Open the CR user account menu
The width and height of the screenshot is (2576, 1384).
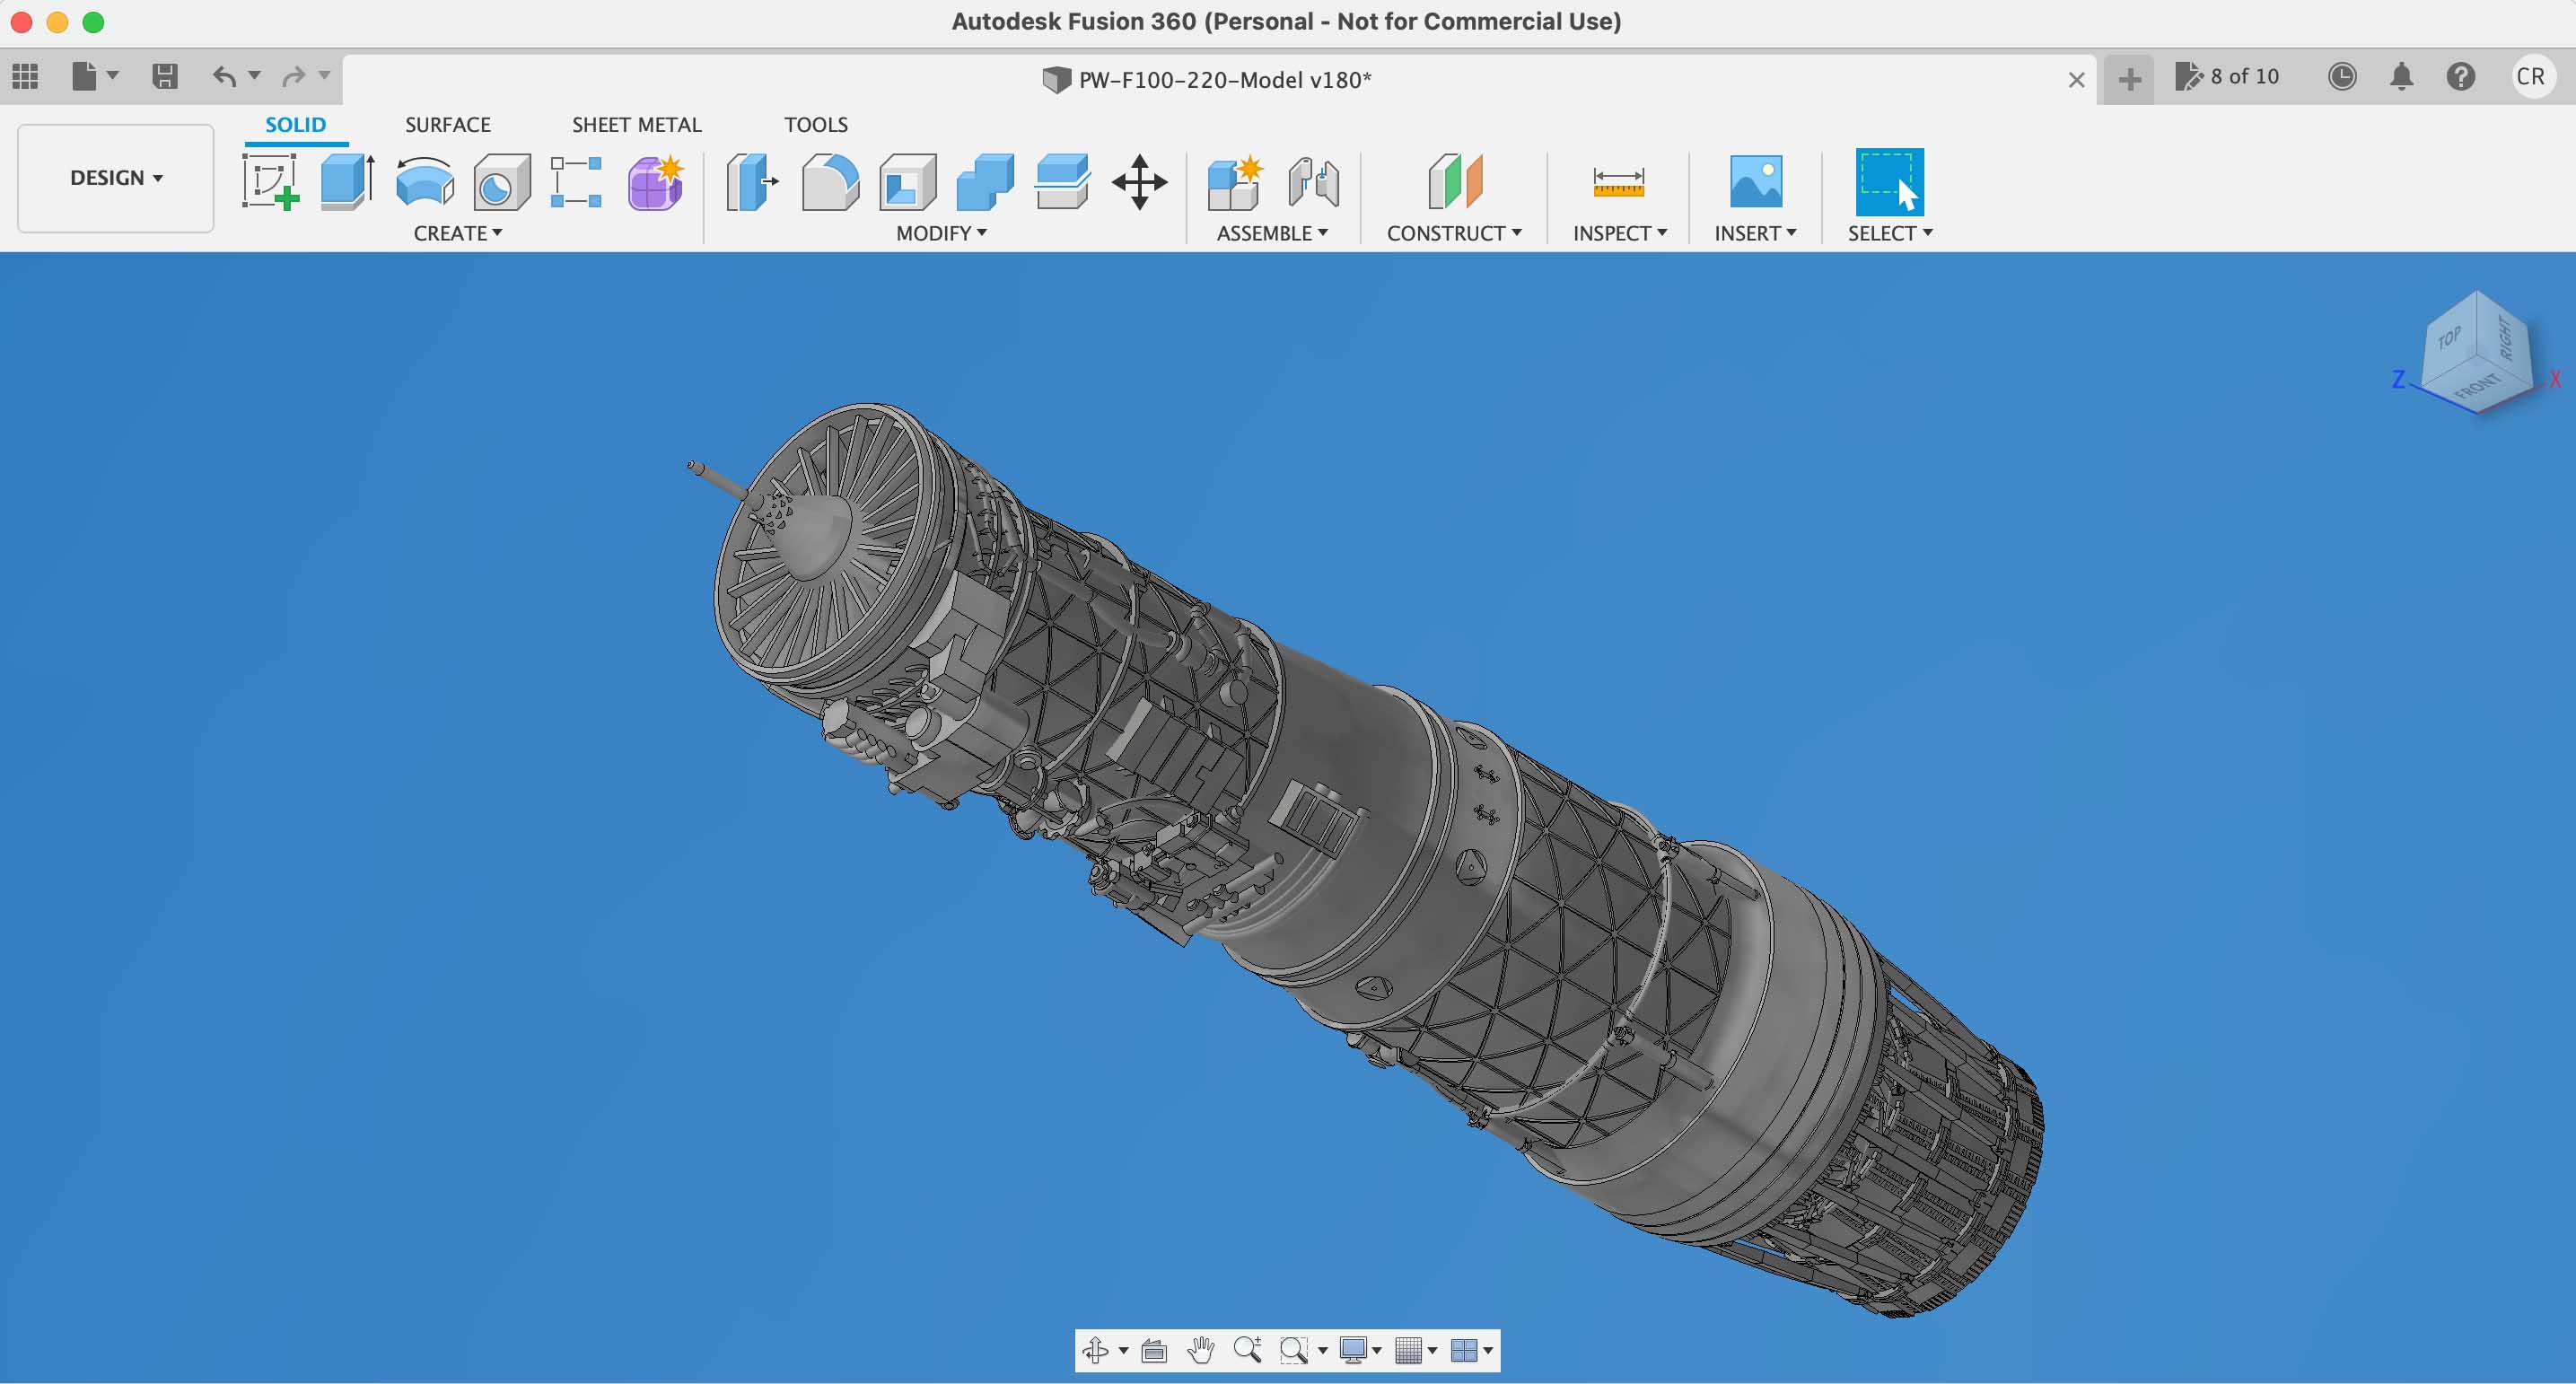point(2531,76)
